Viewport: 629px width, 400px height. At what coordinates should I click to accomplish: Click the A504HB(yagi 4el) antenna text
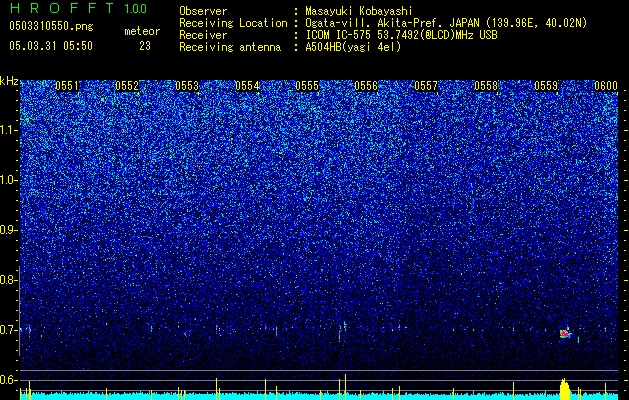353,47
